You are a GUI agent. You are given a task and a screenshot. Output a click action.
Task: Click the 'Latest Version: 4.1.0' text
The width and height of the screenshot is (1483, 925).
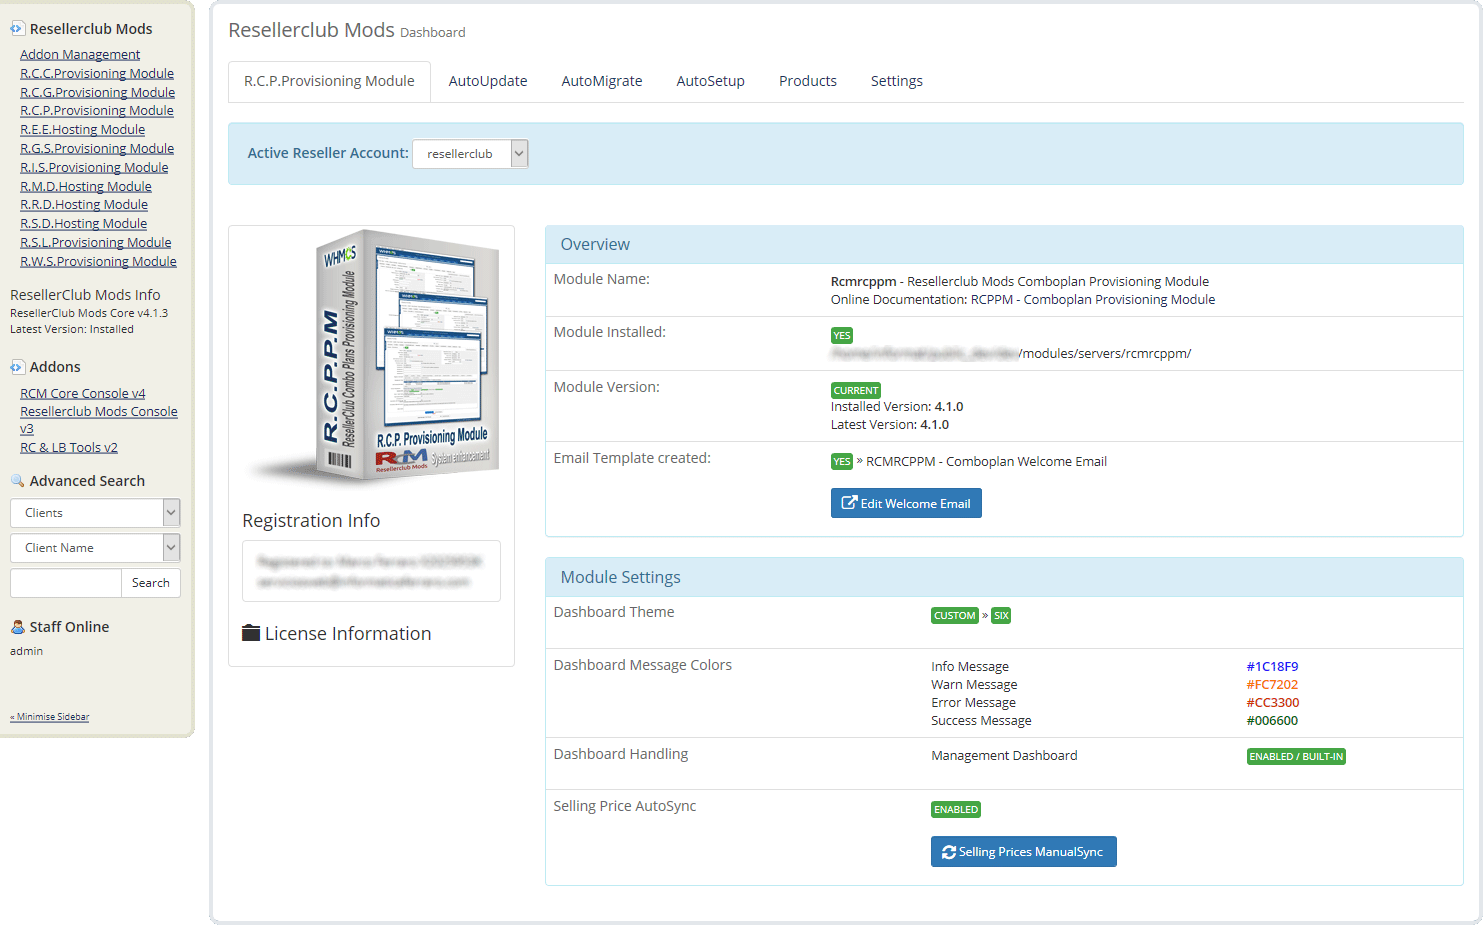coord(890,425)
